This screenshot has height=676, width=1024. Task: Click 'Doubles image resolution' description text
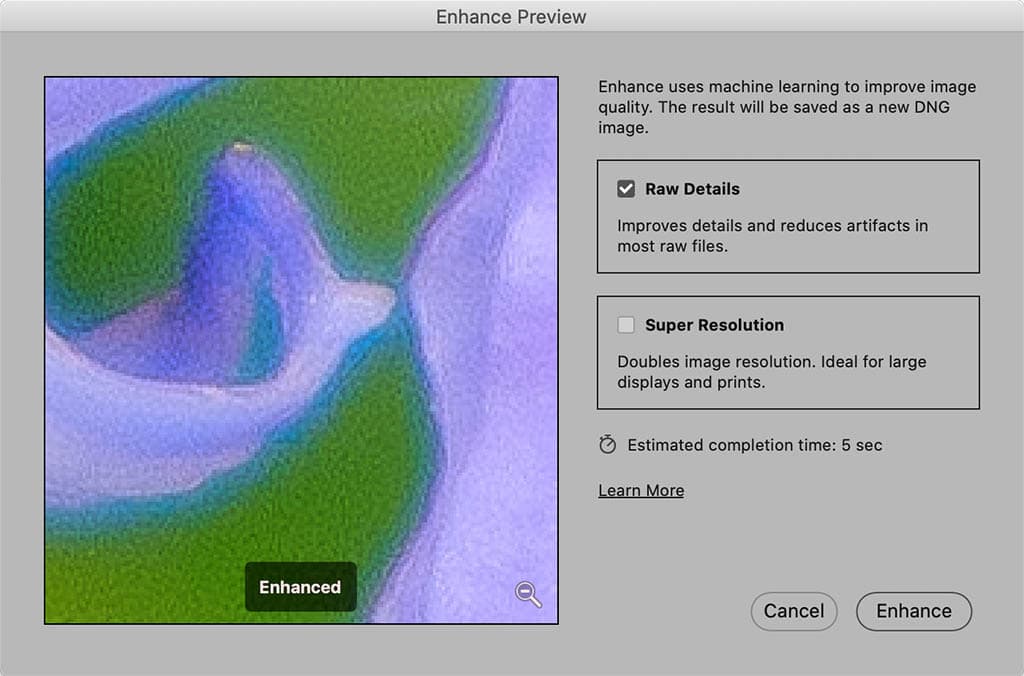pos(772,372)
